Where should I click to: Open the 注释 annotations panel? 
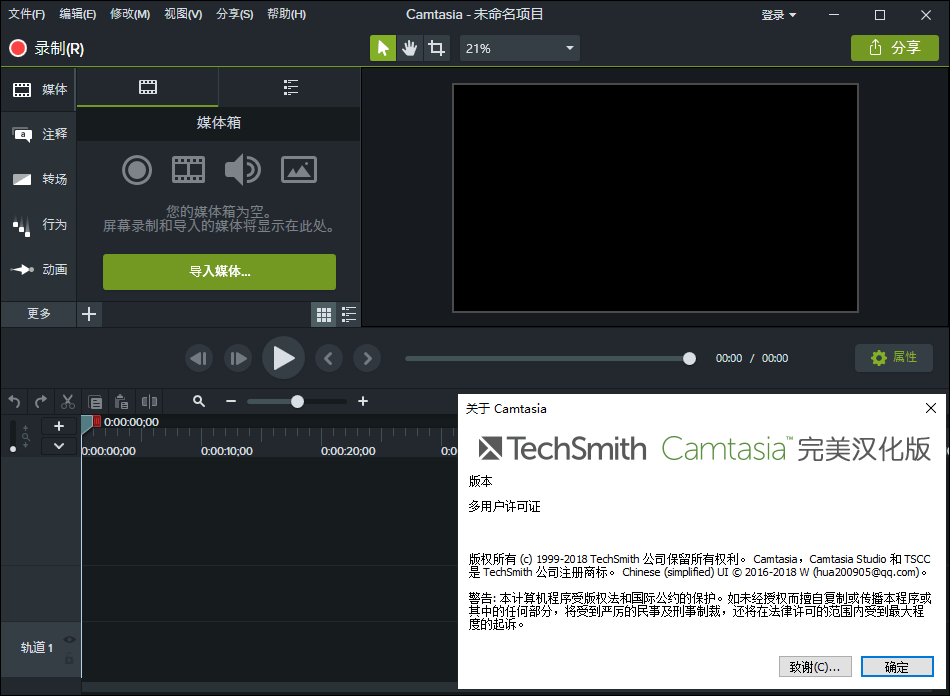click(39, 134)
